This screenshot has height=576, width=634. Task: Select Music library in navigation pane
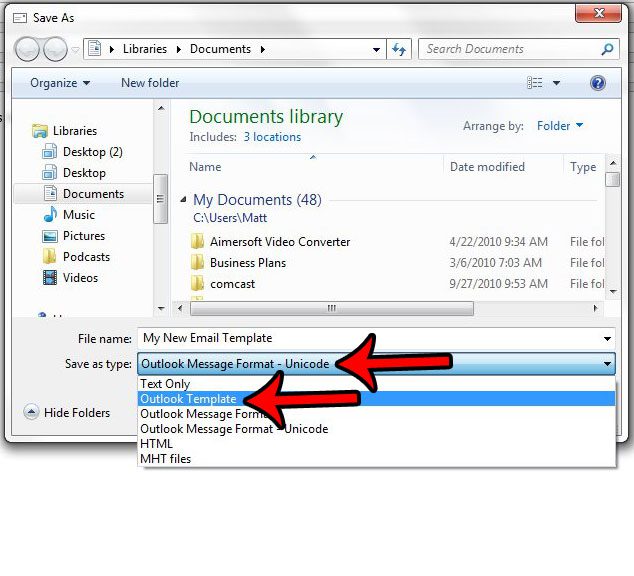pos(79,215)
